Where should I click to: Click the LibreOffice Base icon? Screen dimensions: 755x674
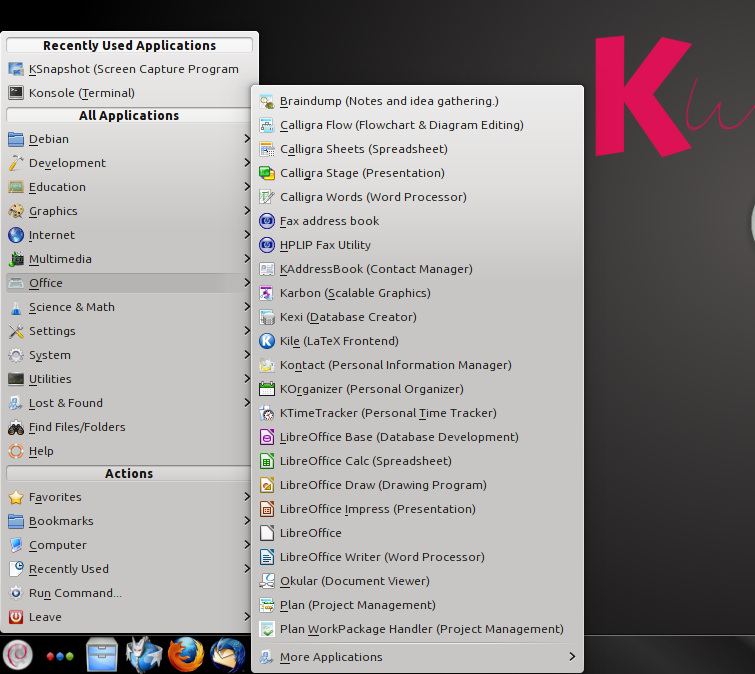click(x=267, y=437)
